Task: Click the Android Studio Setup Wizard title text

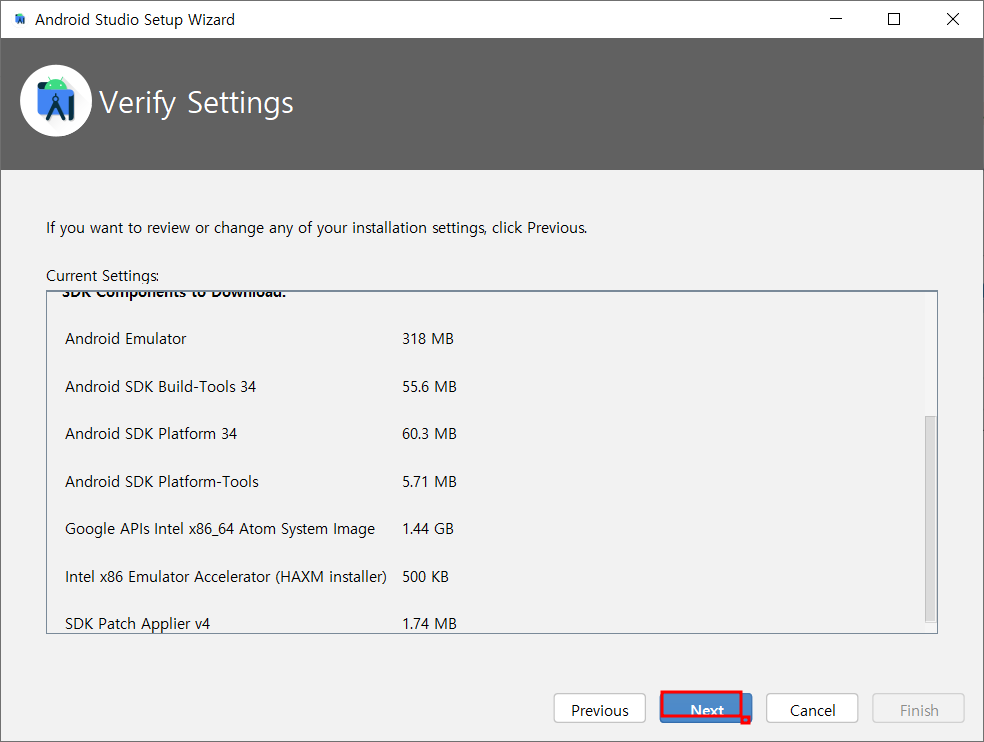Action: (x=135, y=19)
